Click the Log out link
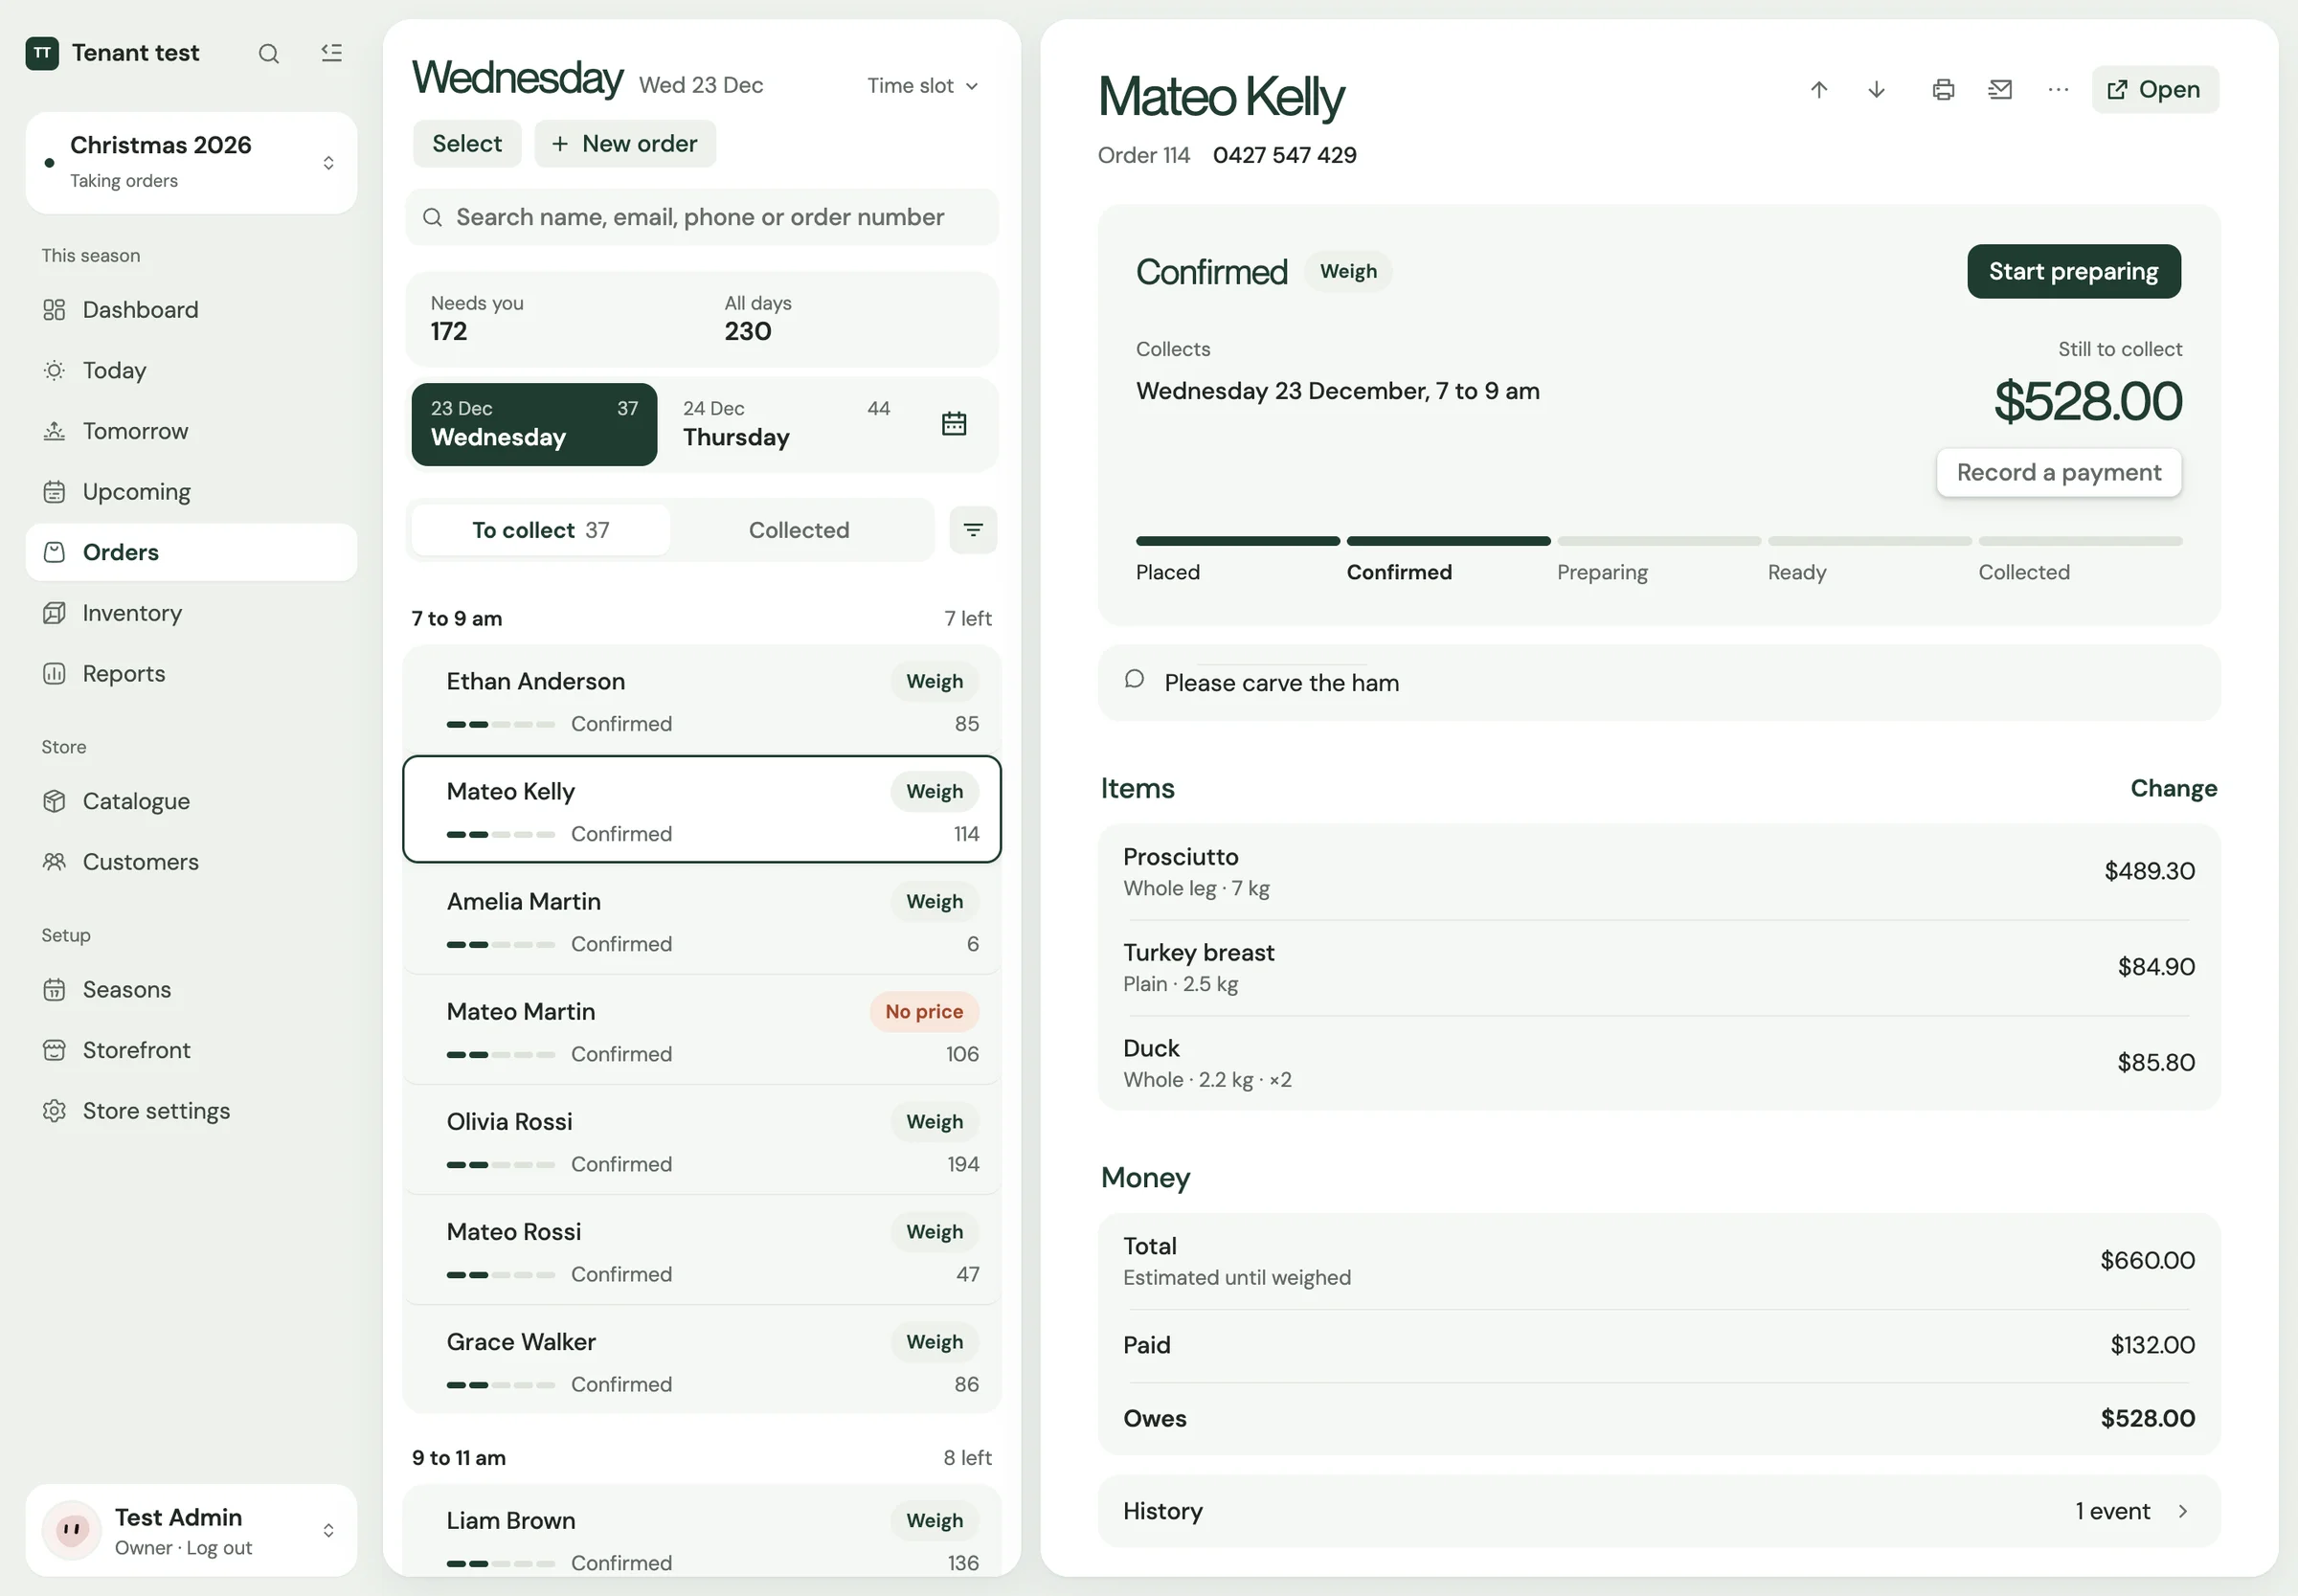This screenshot has height=1596, width=2298. (x=219, y=1548)
